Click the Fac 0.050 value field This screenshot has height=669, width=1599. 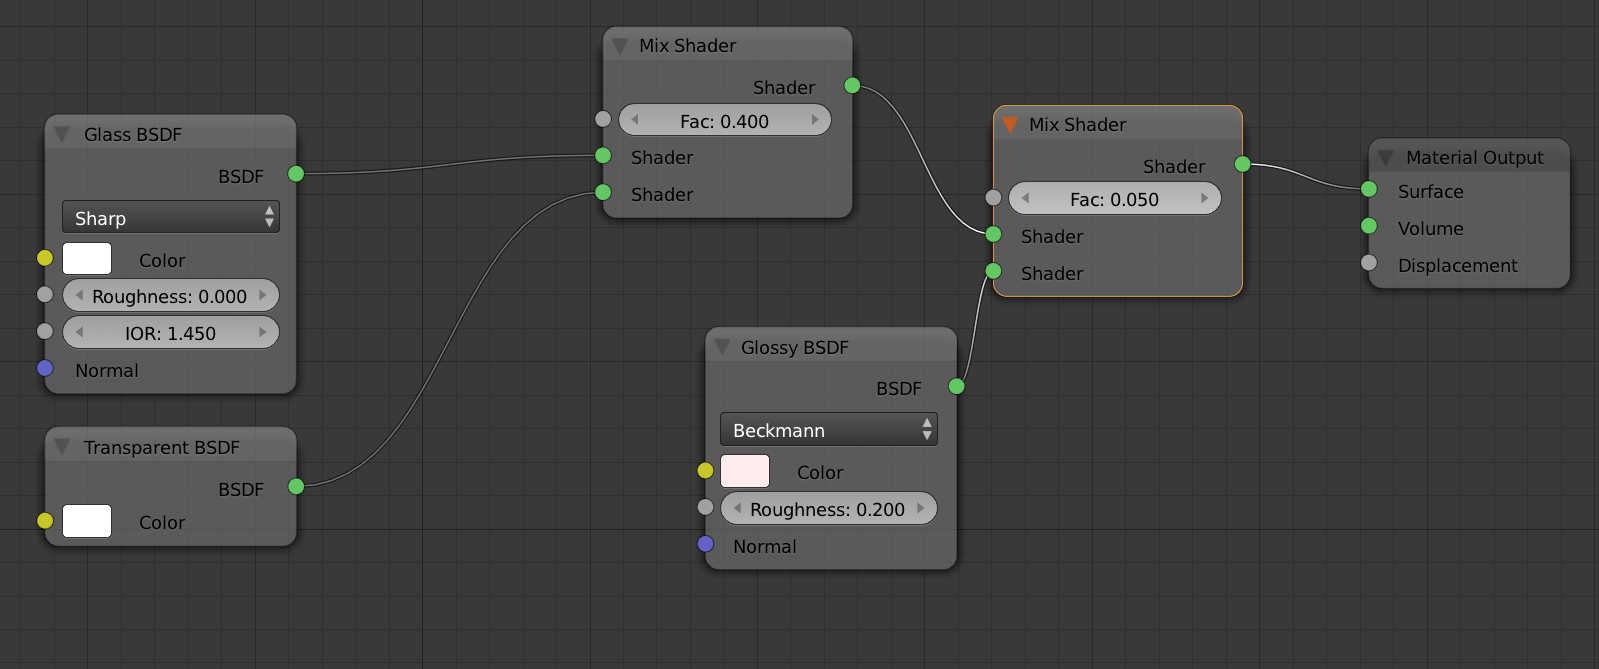(1115, 198)
